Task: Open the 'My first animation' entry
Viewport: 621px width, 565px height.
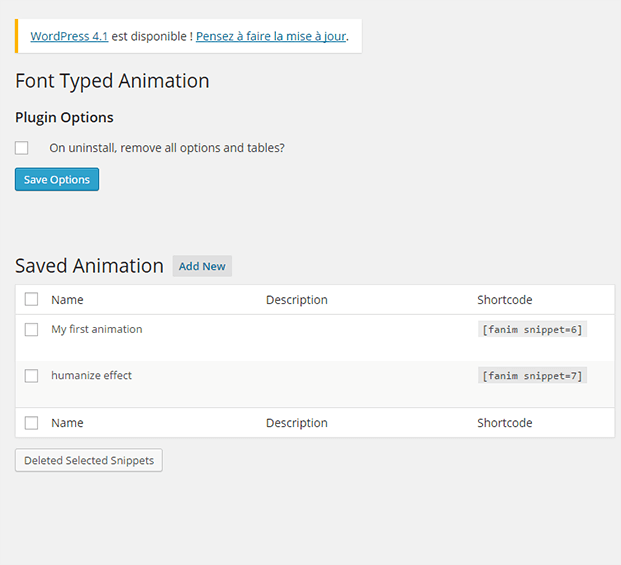Action: click(97, 329)
